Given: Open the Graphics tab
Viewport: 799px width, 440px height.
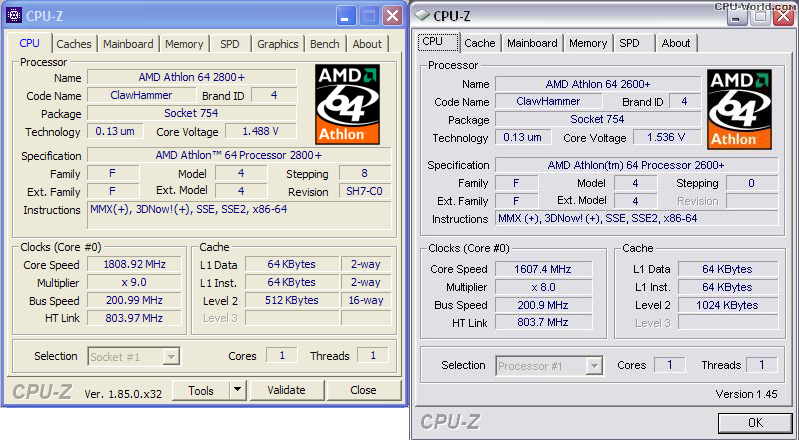Looking at the screenshot, I should pyautogui.click(x=278, y=44).
